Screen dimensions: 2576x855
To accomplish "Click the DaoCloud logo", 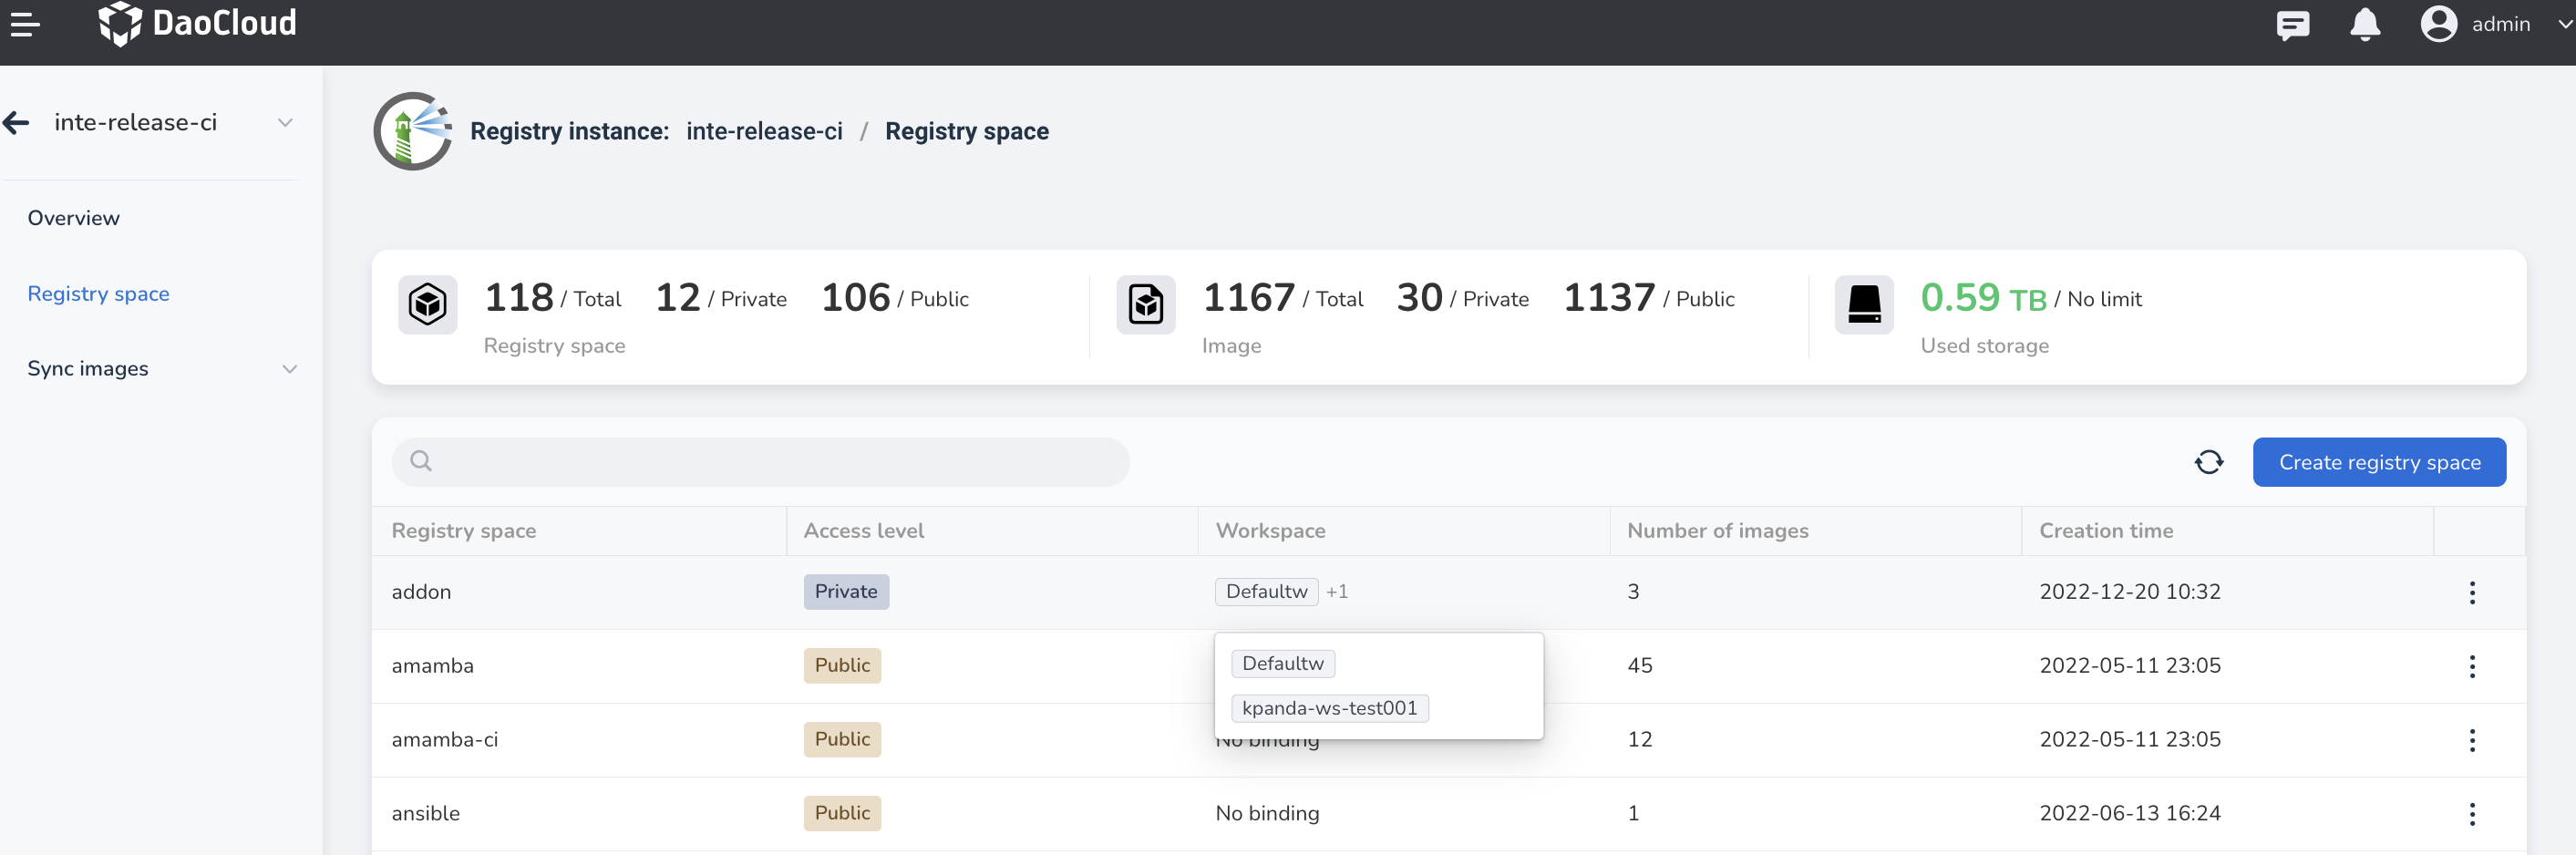I will pyautogui.click(x=197, y=23).
